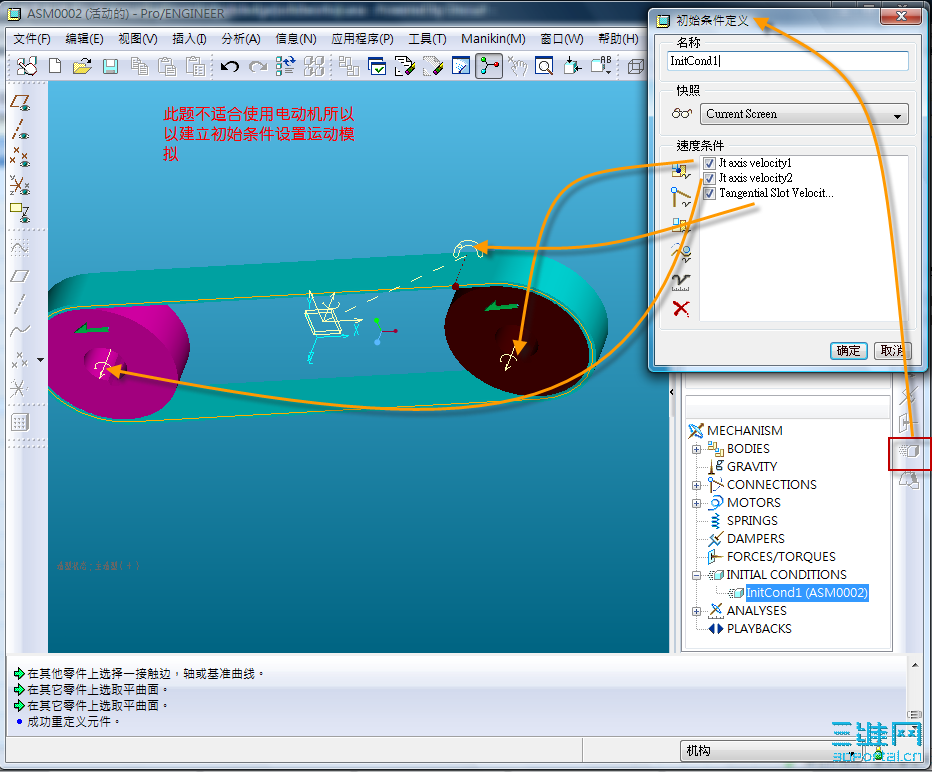Open the 文件(F) menu
932x772 pixels.
[x=32, y=39]
